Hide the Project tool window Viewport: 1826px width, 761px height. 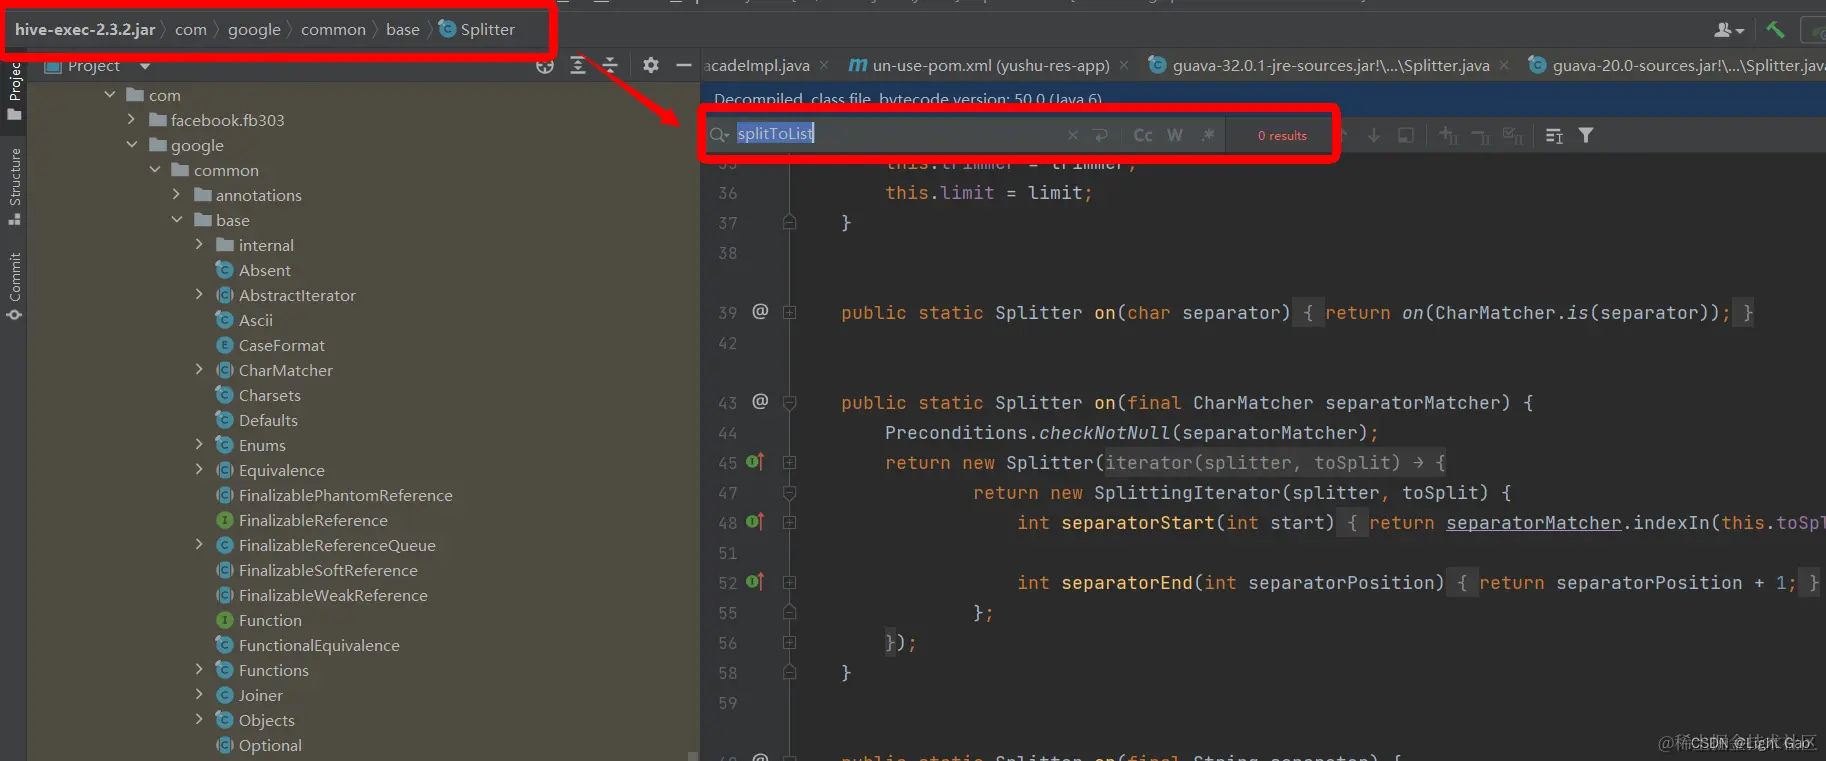684,66
